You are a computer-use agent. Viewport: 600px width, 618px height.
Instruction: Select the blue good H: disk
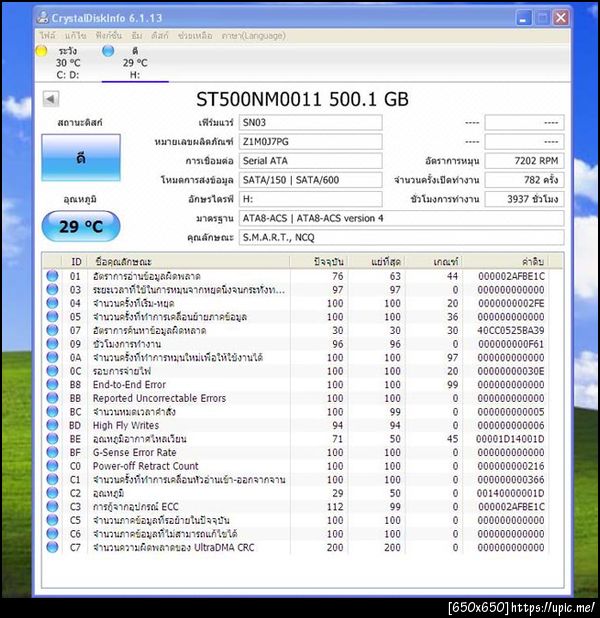coord(135,63)
